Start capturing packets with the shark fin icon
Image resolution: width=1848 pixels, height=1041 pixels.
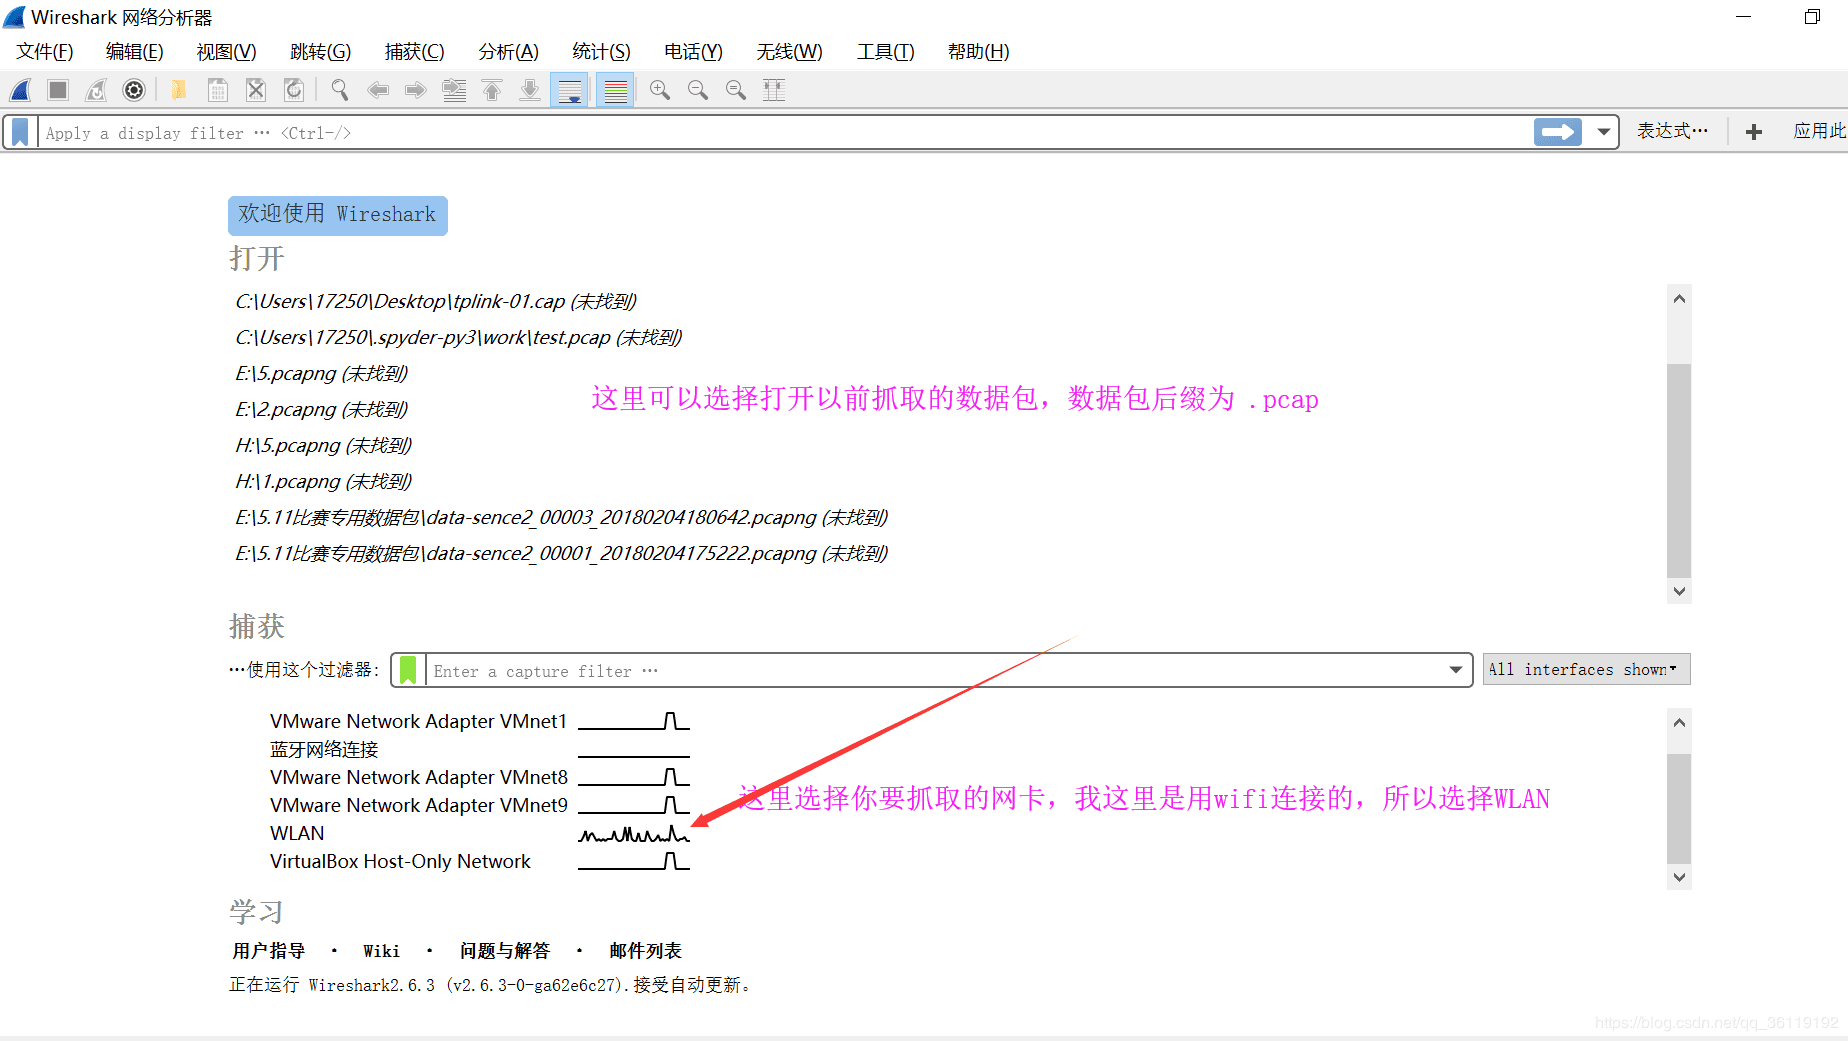(20, 90)
